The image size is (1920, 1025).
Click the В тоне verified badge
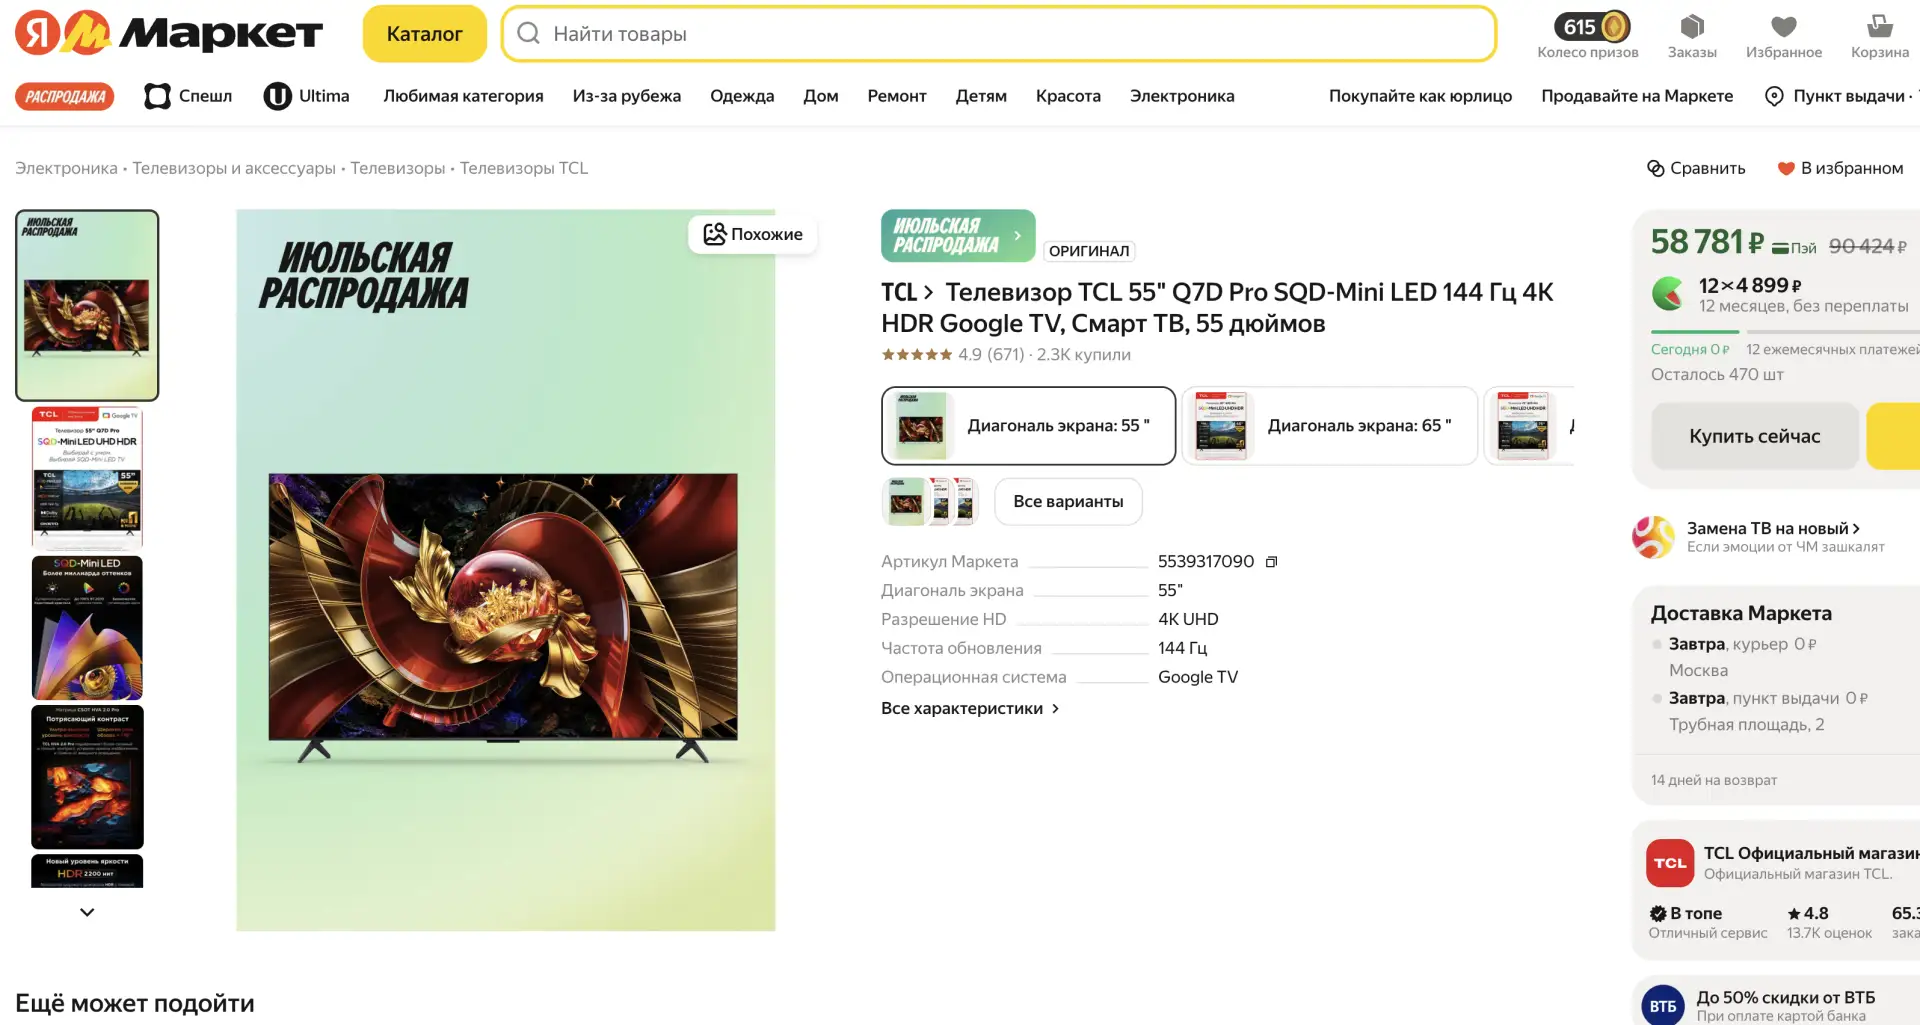(1658, 913)
